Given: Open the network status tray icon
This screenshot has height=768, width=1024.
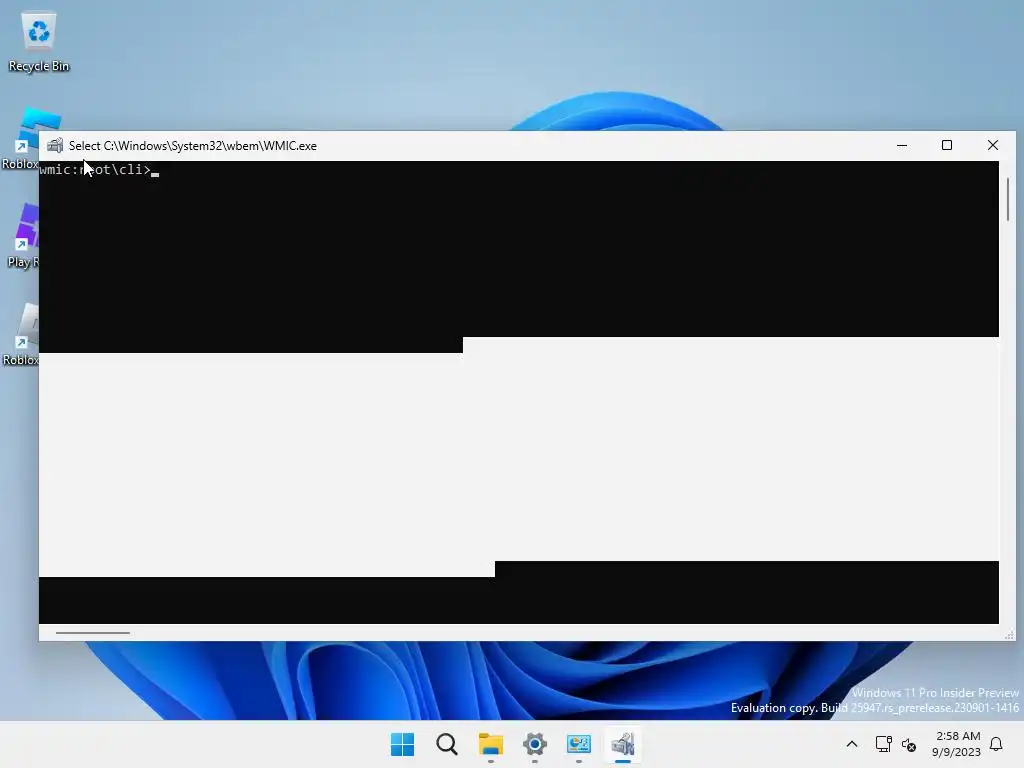Looking at the screenshot, I should (883, 744).
